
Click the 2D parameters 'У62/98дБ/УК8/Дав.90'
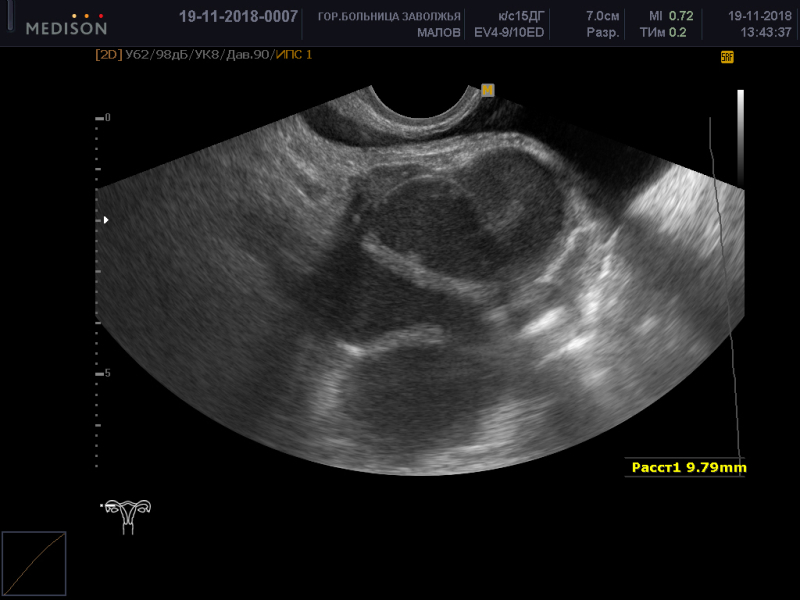tap(198, 55)
